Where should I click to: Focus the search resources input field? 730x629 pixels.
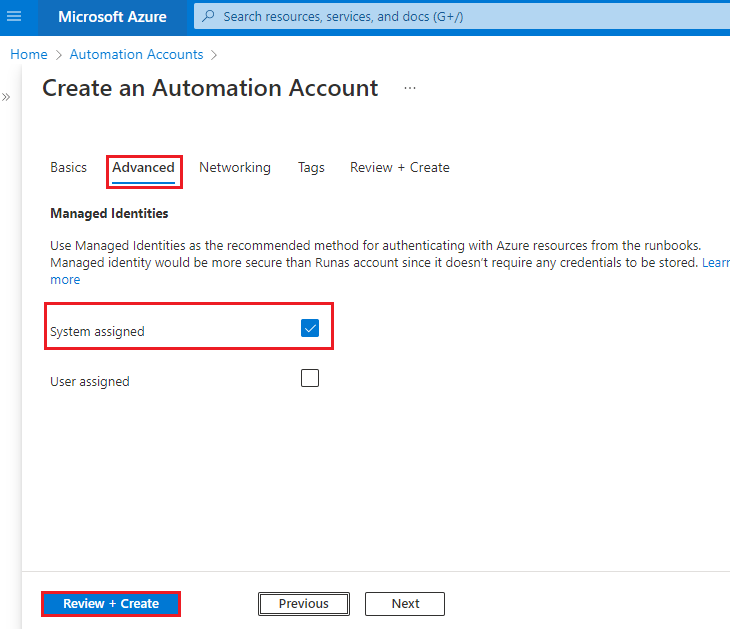450,17
